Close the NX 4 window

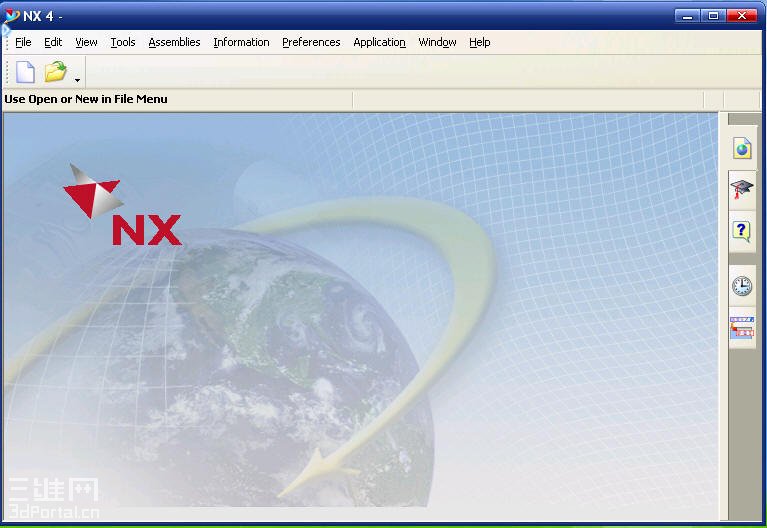[742, 16]
